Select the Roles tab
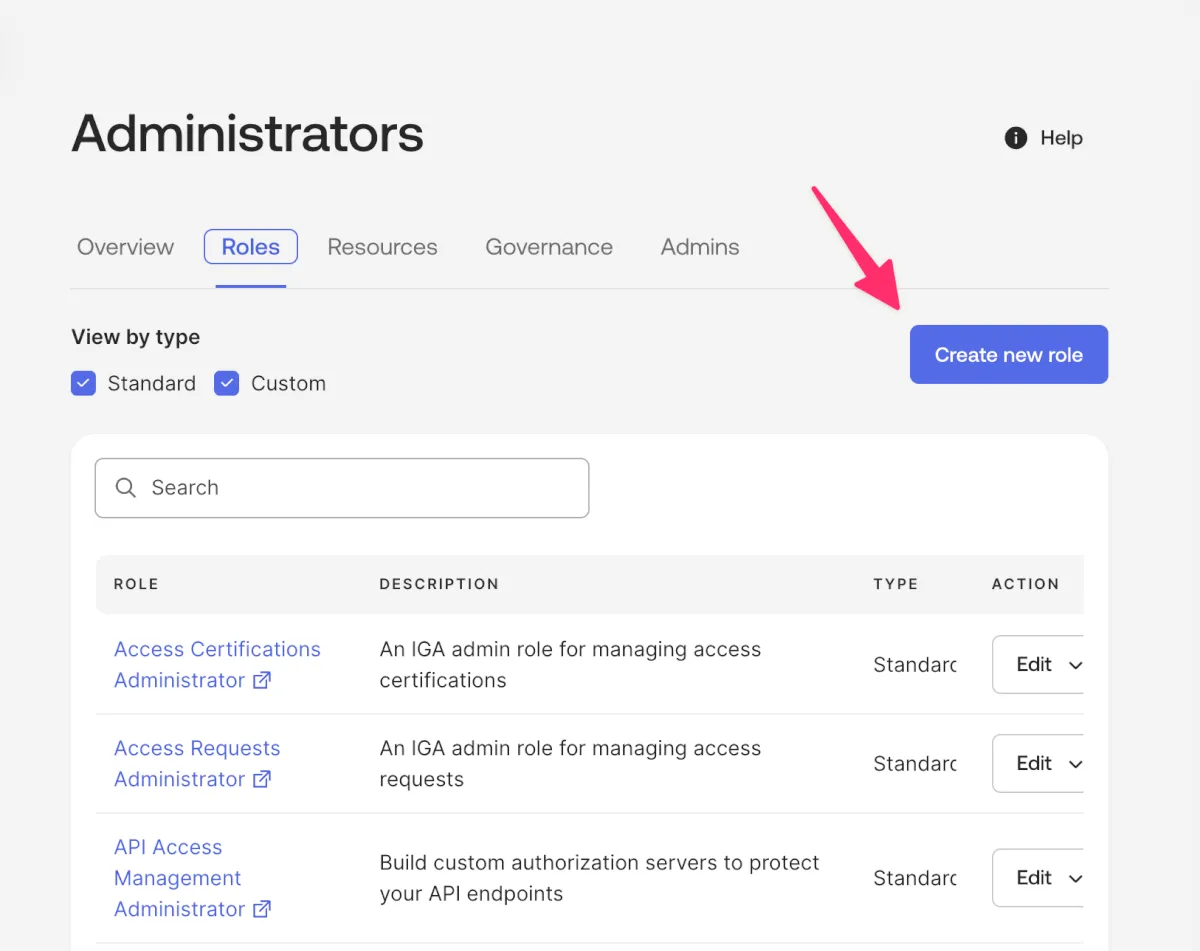1200x951 pixels. [251, 247]
